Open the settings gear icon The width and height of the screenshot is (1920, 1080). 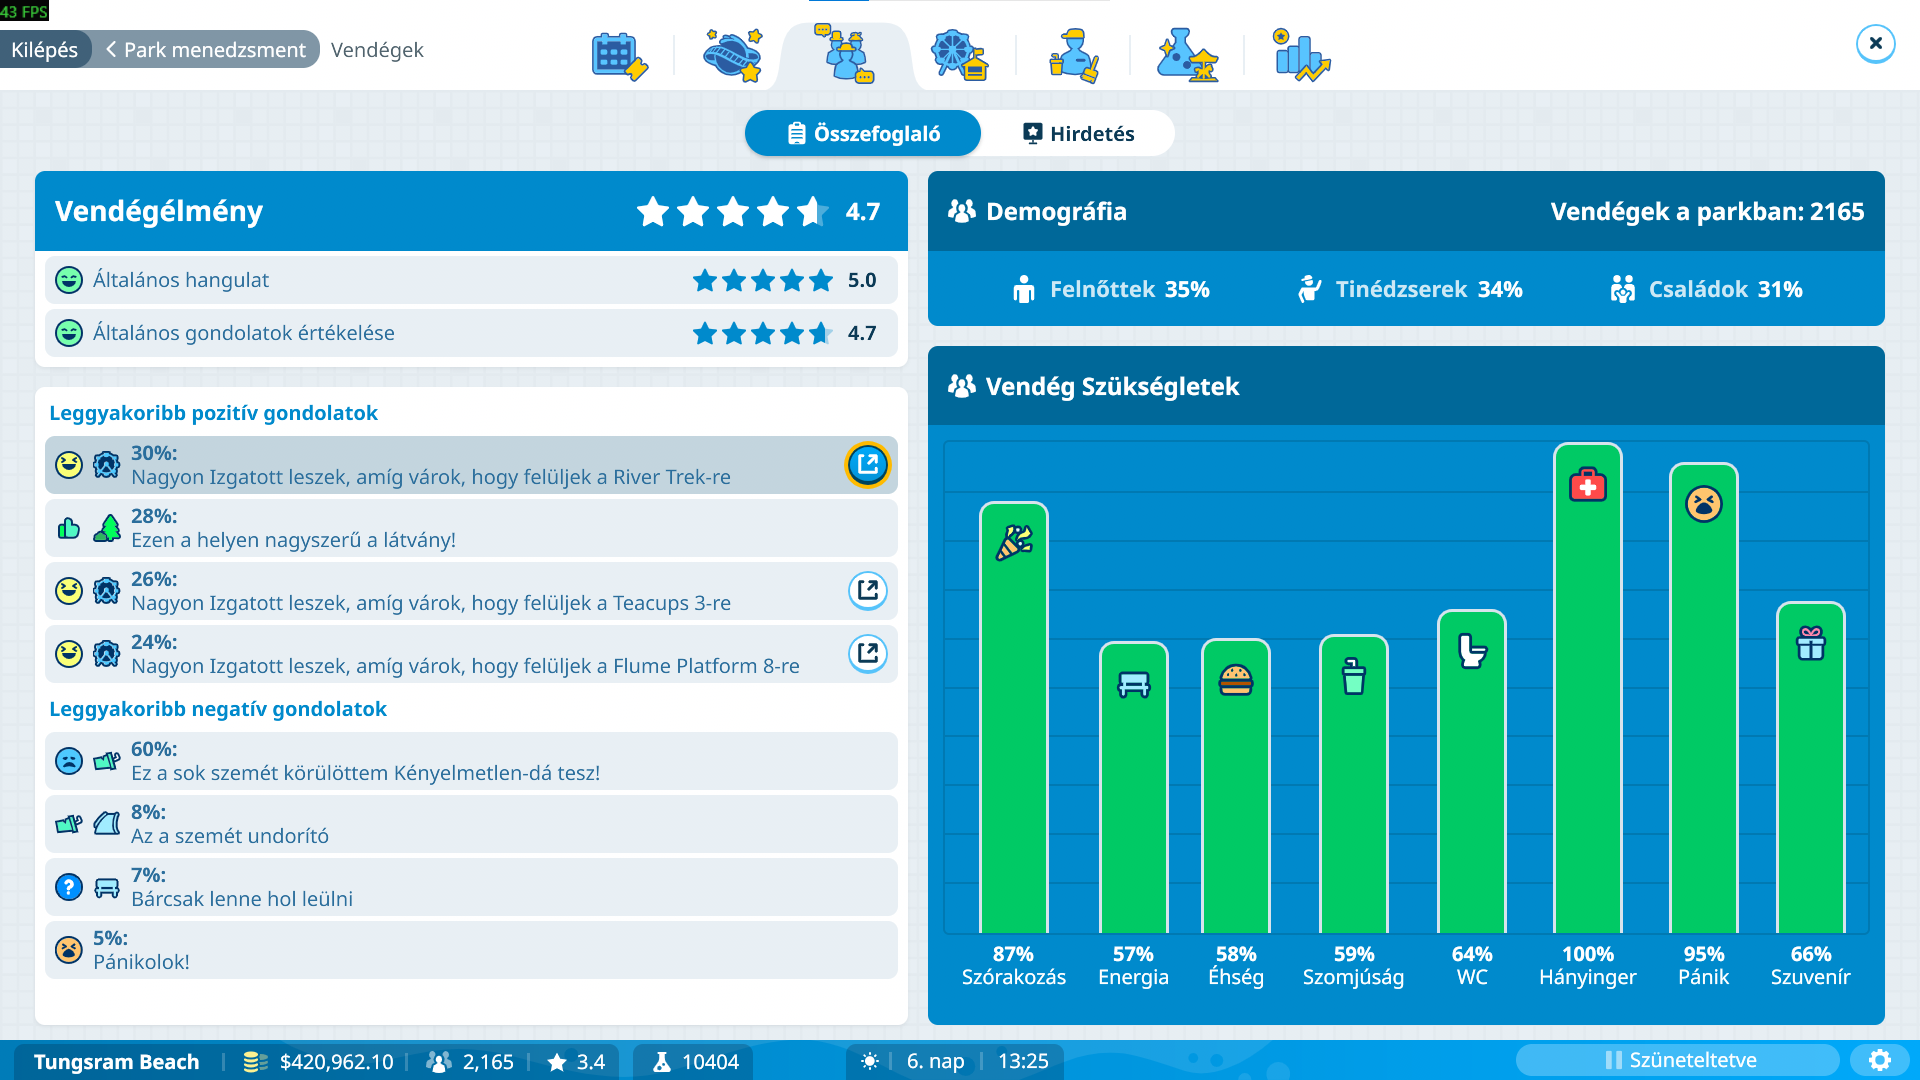click(x=1880, y=1060)
